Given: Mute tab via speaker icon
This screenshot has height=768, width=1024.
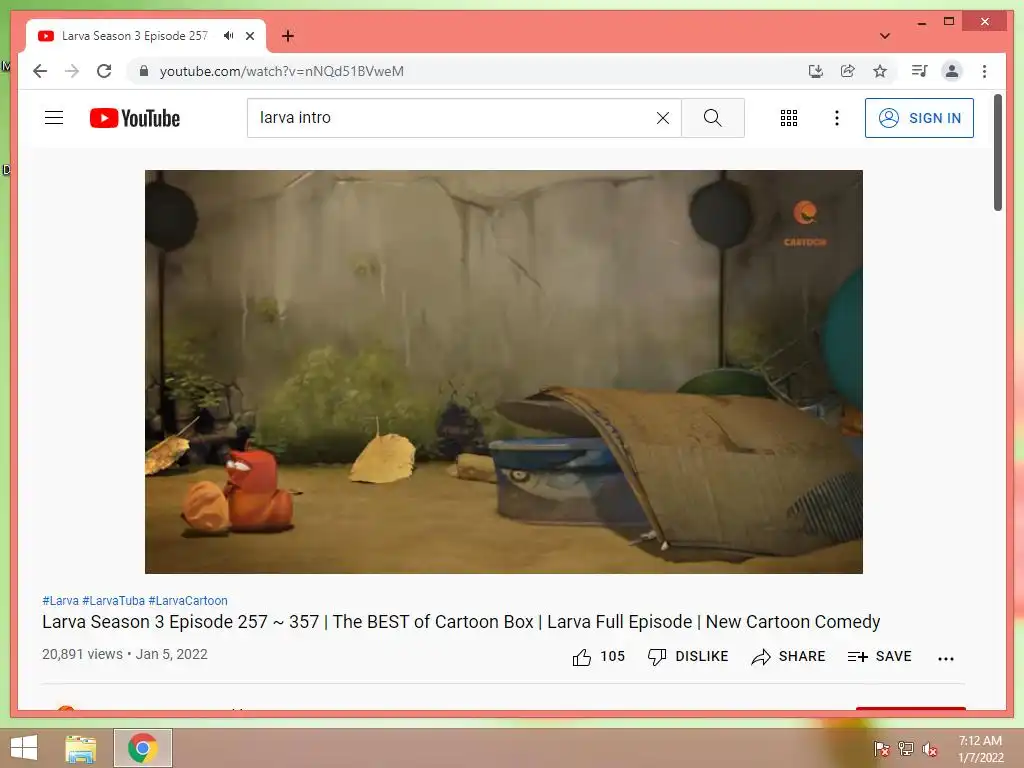Looking at the screenshot, I should point(228,36).
